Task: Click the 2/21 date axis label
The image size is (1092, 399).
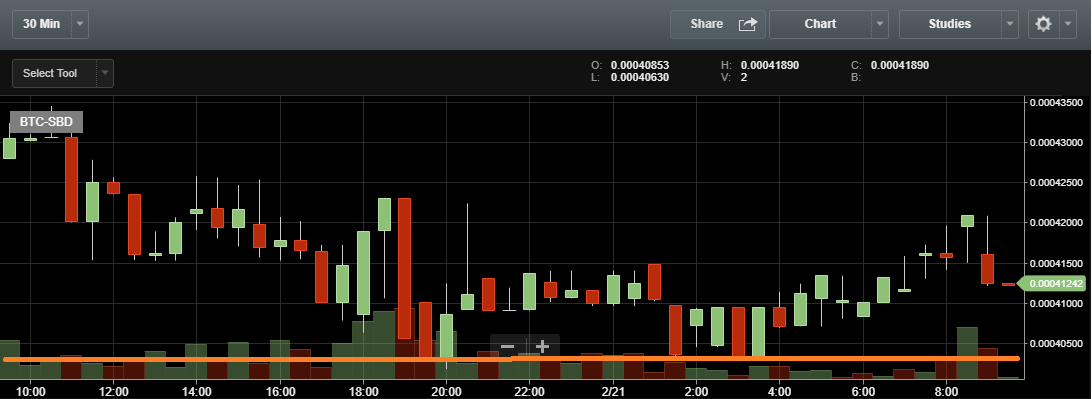Action: pyautogui.click(x=614, y=391)
